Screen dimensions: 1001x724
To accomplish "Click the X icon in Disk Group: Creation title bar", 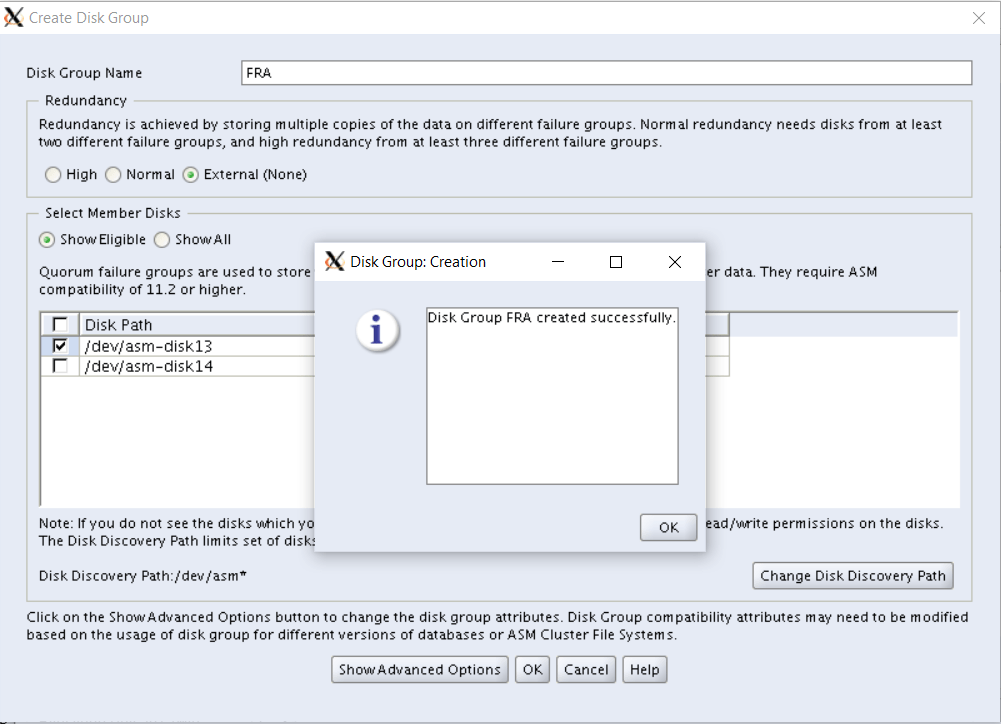I will click(x=335, y=262).
